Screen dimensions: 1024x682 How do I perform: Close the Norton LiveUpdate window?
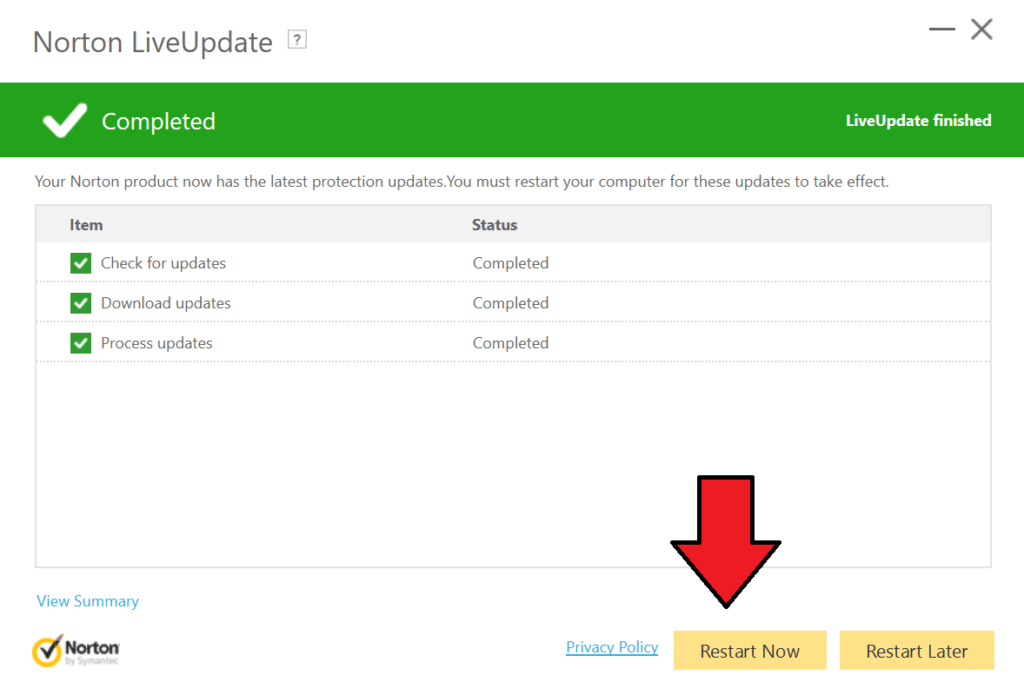coord(982,29)
